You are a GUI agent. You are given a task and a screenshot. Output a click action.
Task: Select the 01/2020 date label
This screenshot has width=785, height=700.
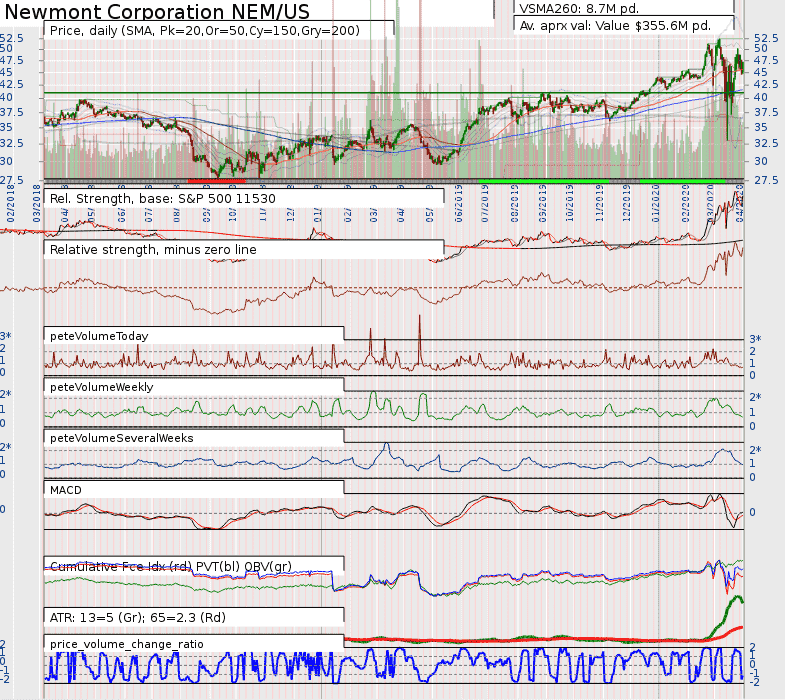tap(656, 203)
